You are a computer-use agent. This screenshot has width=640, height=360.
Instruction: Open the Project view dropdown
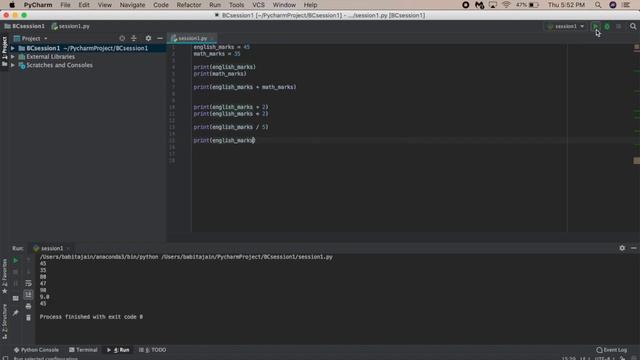click(x=31, y=38)
